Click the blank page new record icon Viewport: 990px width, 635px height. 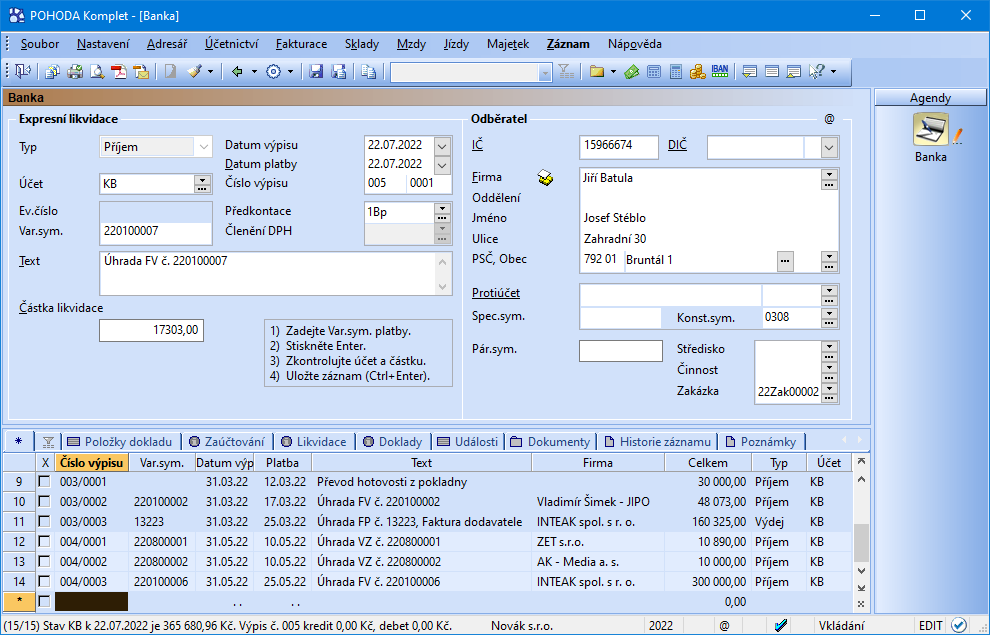point(170,72)
